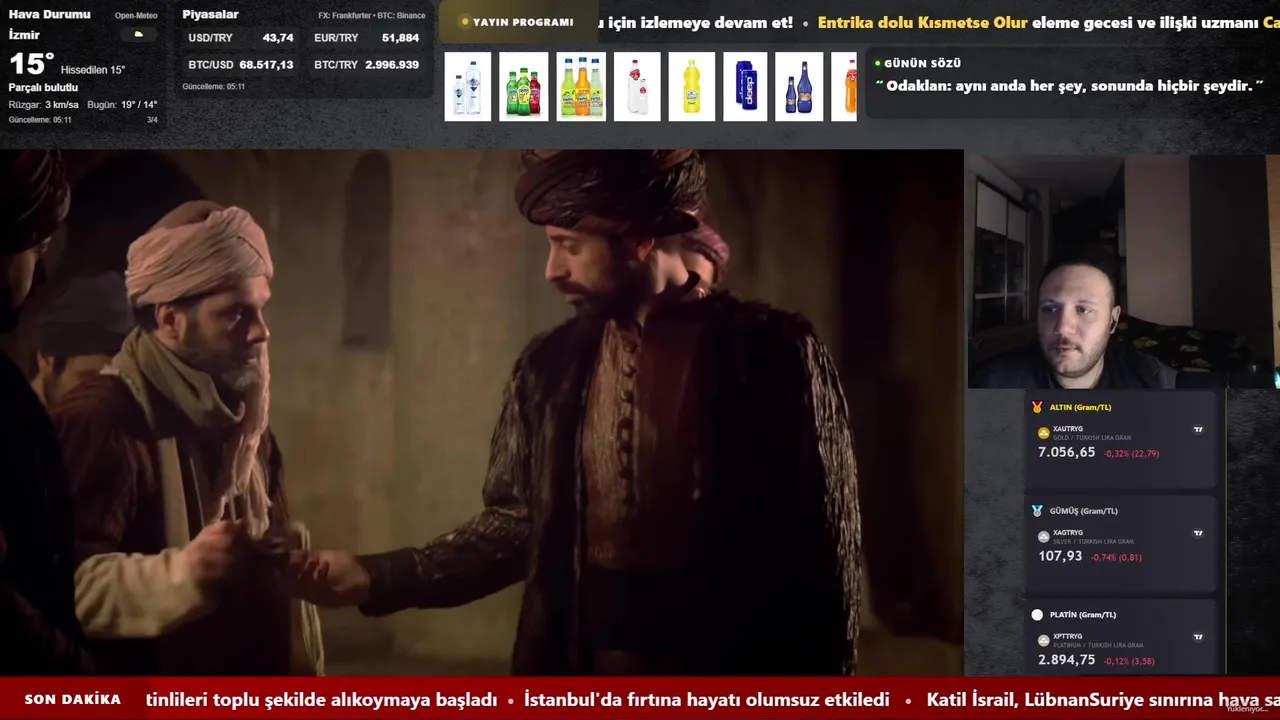
Task: Select the yellow lemonade bottle thumbnail
Action: coord(692,87)
